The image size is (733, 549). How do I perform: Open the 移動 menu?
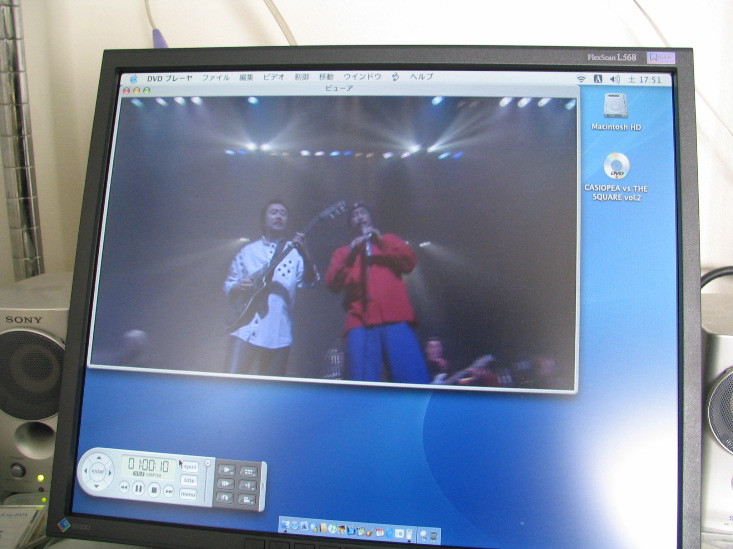click(326, 77)
